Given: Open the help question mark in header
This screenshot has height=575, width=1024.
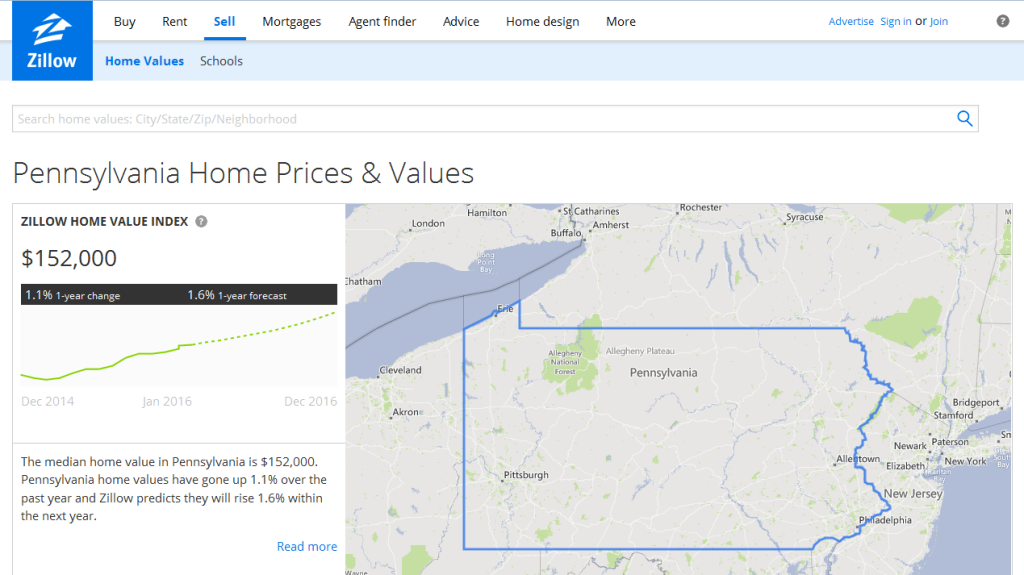Looking at the screenshot, I should click(1002, 21).
